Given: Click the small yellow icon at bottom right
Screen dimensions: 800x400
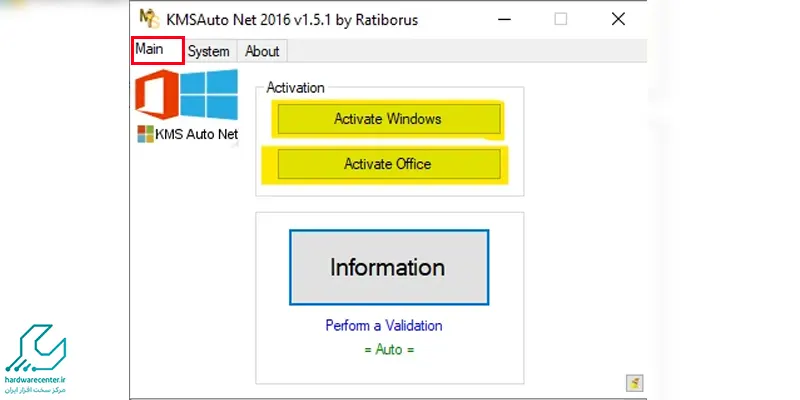Looking at the screenshot, I should 634,383.
